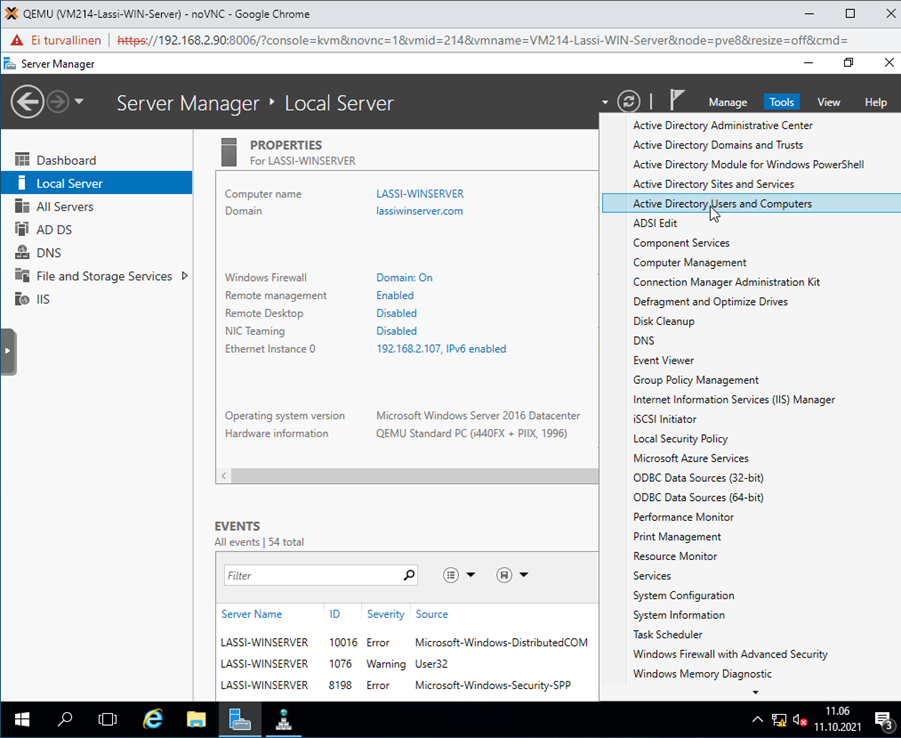The width and height of the screenshot is (901, 738).
Task: Refresh Server Manager with the circular arrows icon
Action: [629, 102]
